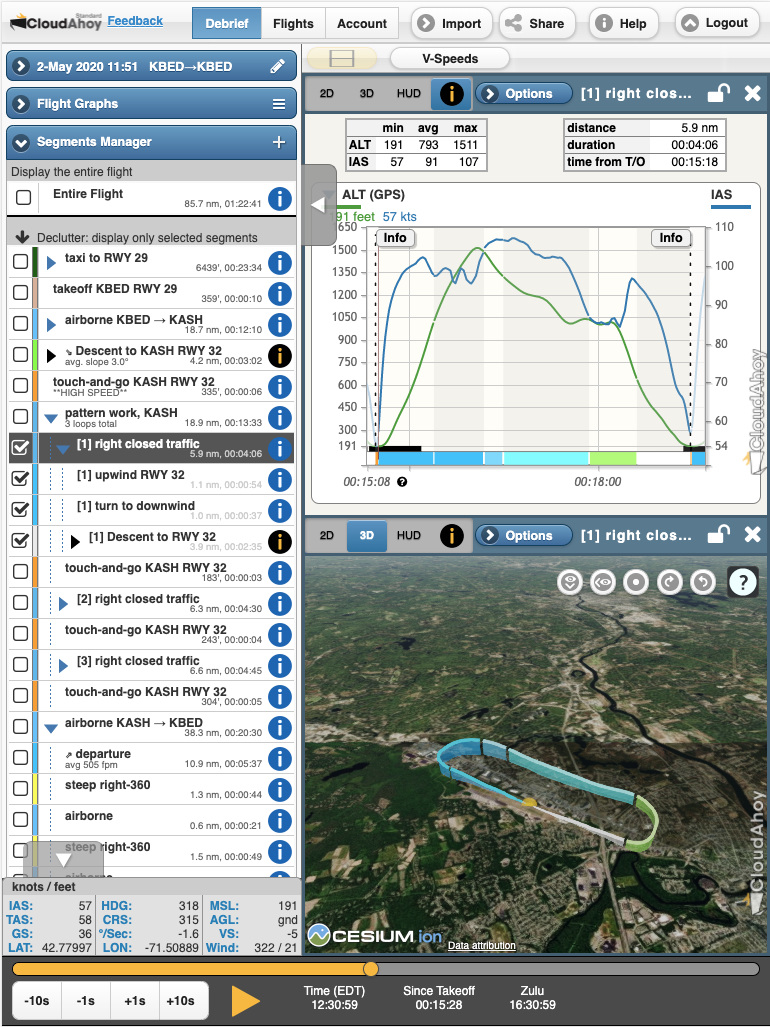Image resolution: width=770 pixels, height=1027 pixels.
Task: Click black info icon for Descent to KASH
Action: click(x=280, y=355)
